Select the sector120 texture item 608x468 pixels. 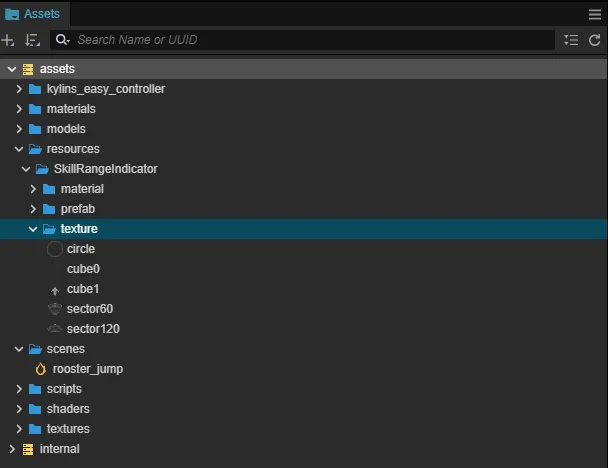(93, 329)
